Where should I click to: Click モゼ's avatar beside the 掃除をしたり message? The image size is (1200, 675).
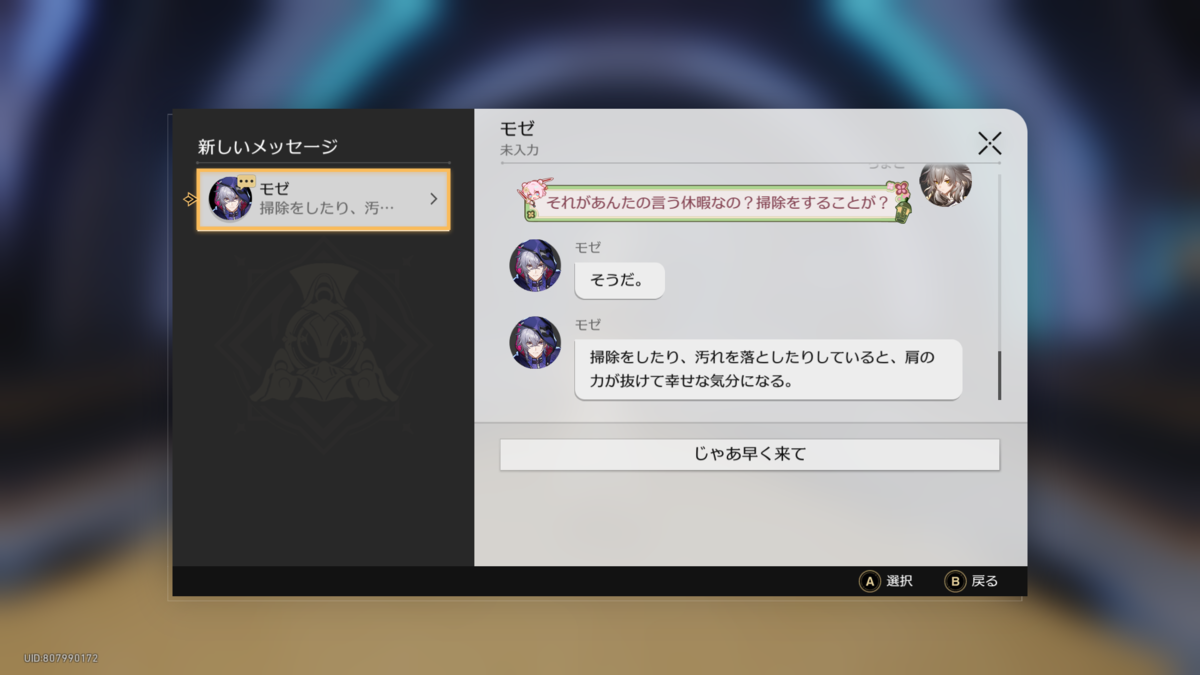(x=536, y=343)
